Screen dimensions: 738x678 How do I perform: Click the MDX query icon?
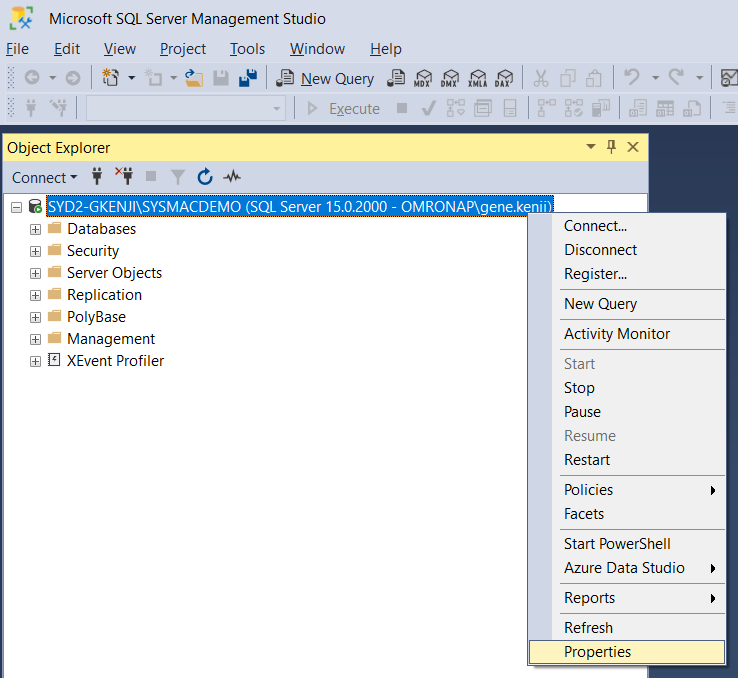(x=423, y=78)
